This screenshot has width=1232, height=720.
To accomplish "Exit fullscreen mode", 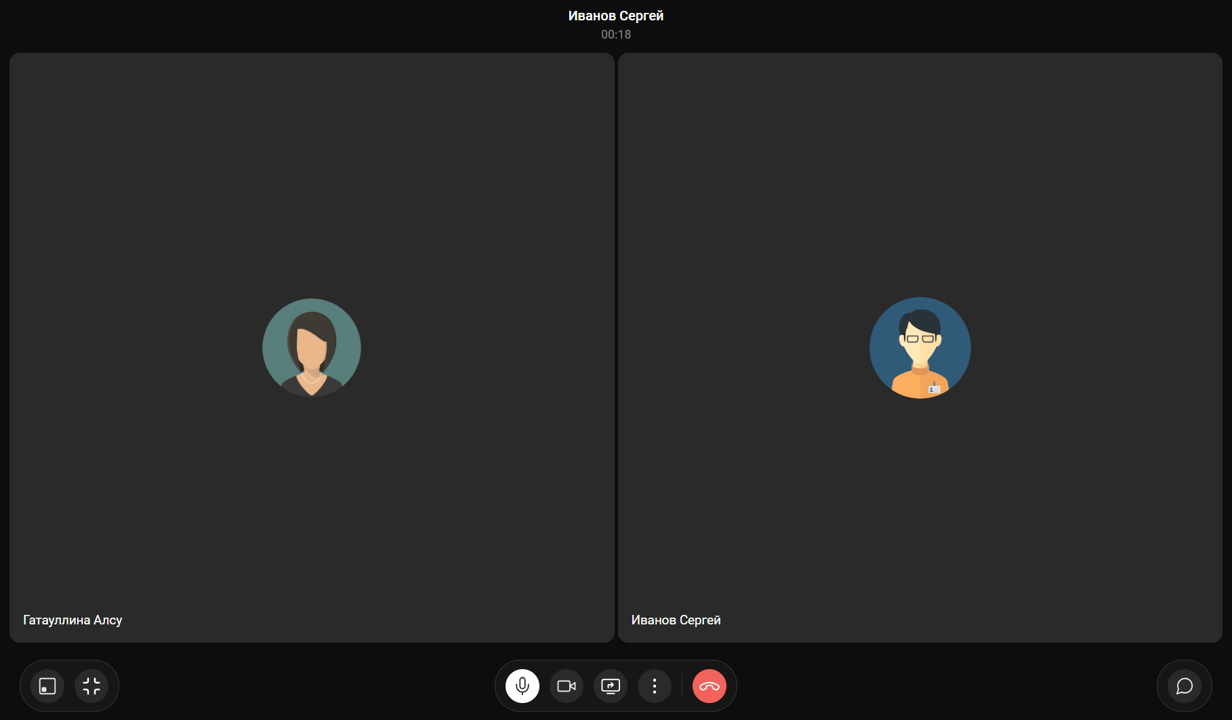I will pyautogui.click(x=92, y=686).
